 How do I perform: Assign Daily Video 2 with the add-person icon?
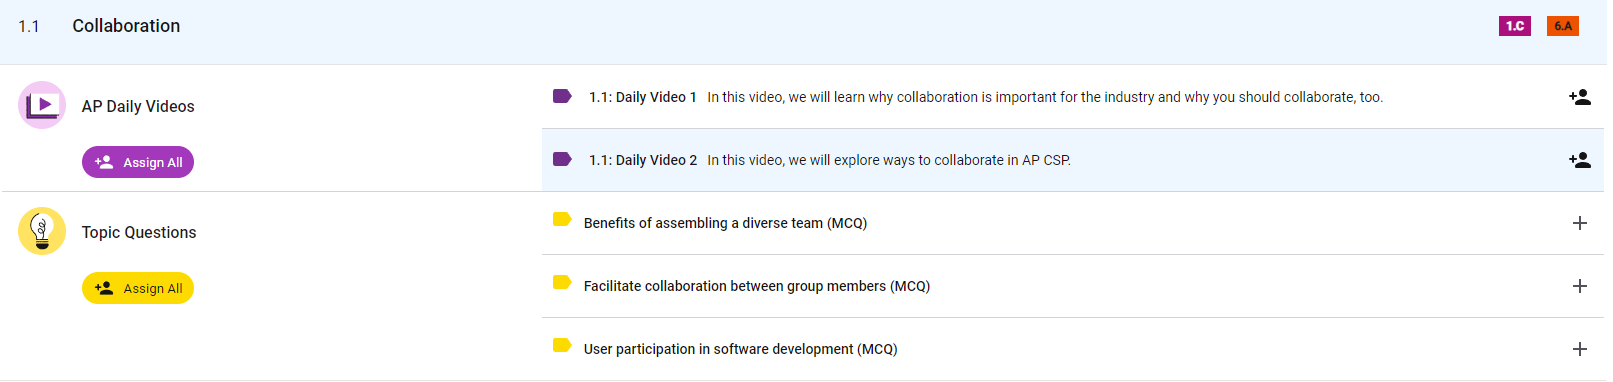pyautogui.click(x=1579, y=160)
